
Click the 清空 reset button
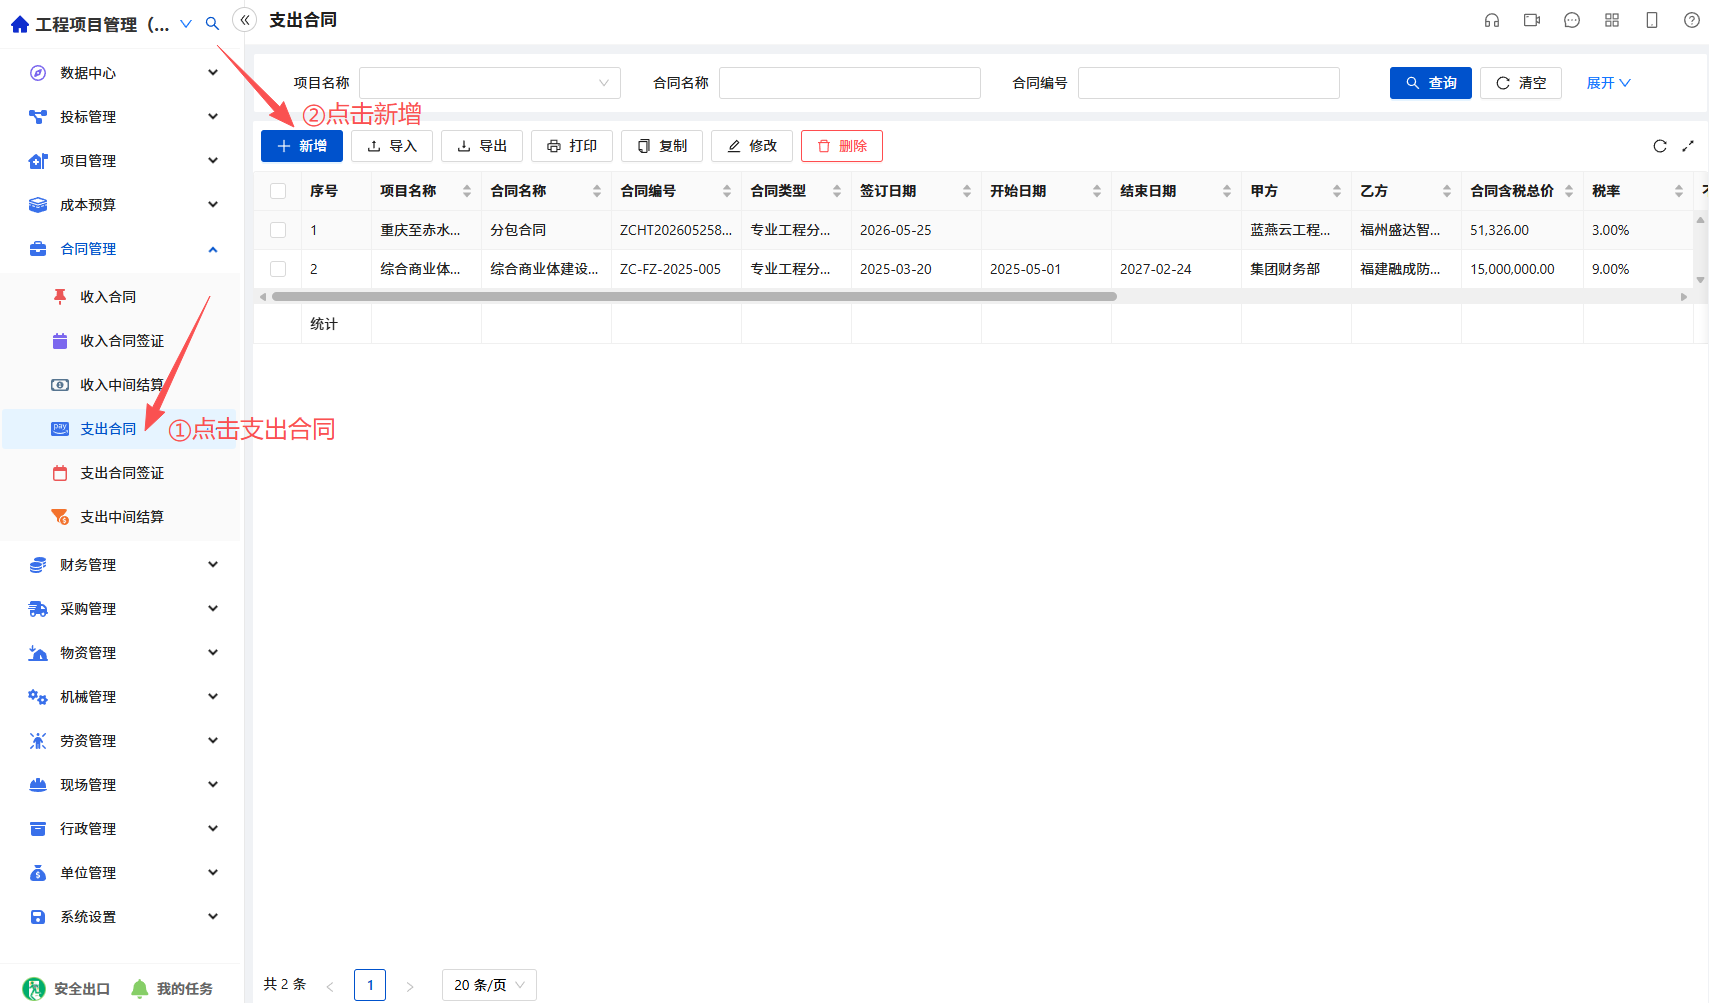tap(1521, 83)
